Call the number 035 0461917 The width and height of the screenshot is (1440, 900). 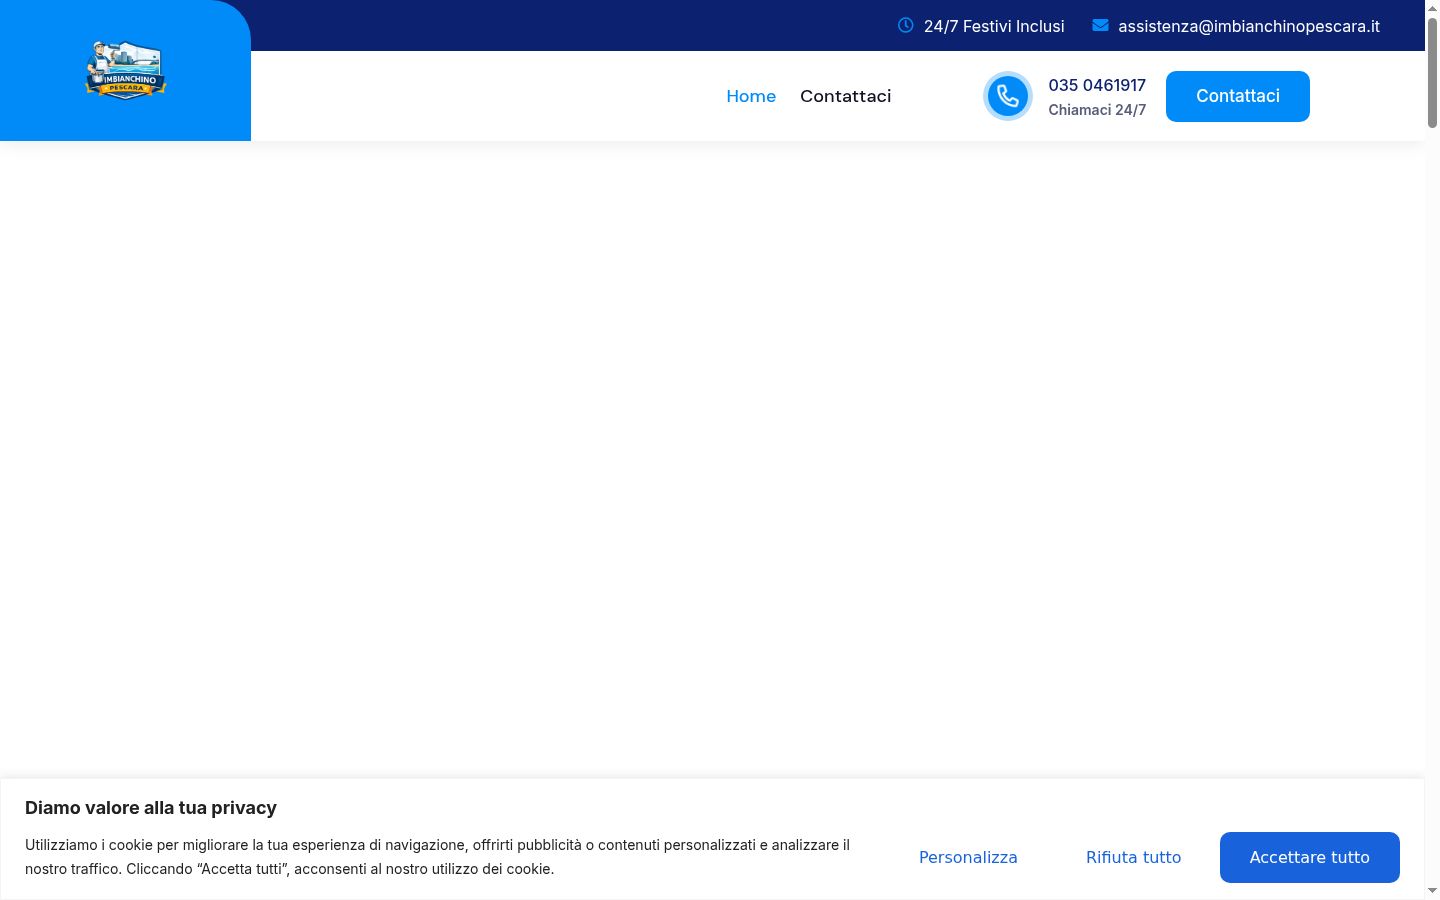1097,85
